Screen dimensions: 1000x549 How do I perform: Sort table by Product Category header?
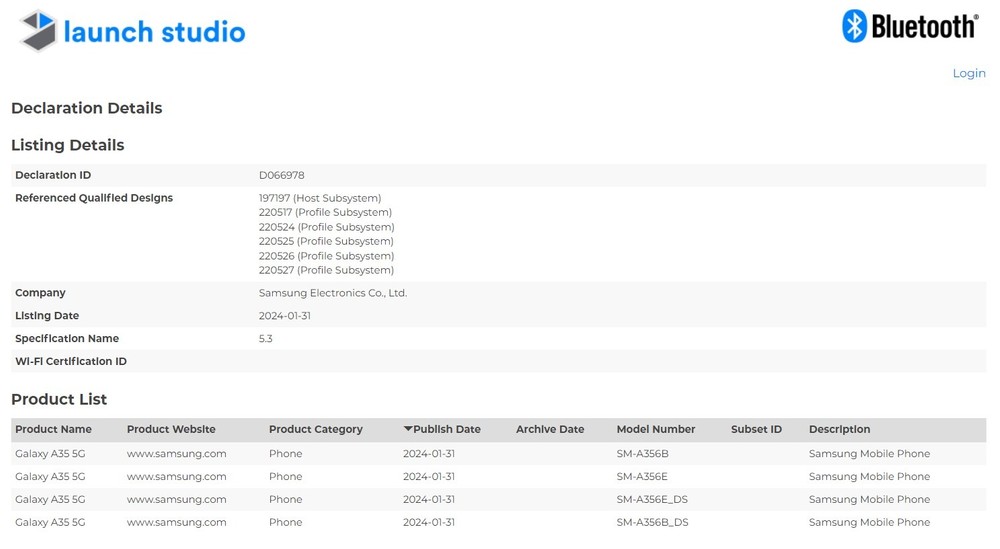315,429
